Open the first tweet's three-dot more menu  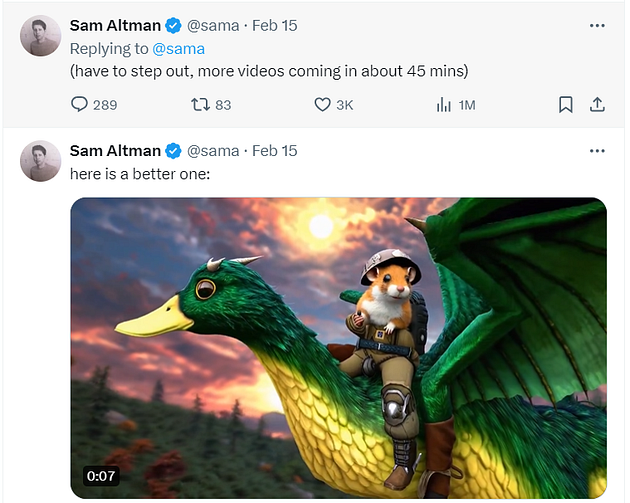click(x=597, y=26)
